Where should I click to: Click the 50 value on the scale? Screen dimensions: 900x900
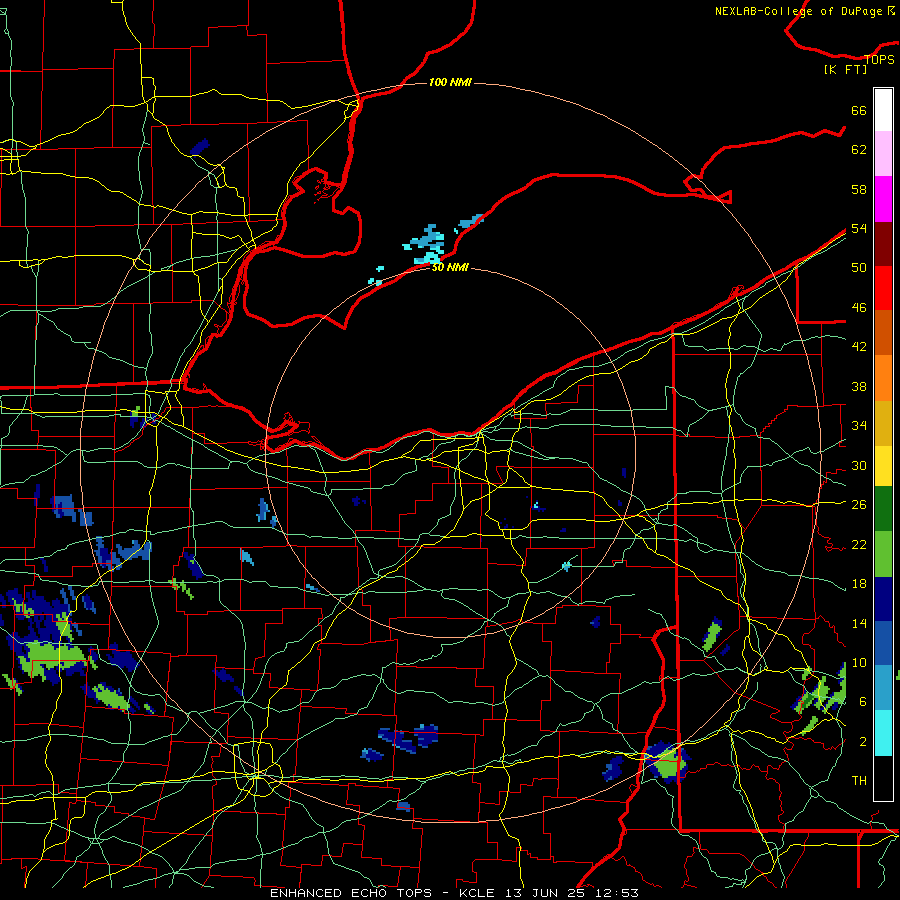(x=859, y=268)
